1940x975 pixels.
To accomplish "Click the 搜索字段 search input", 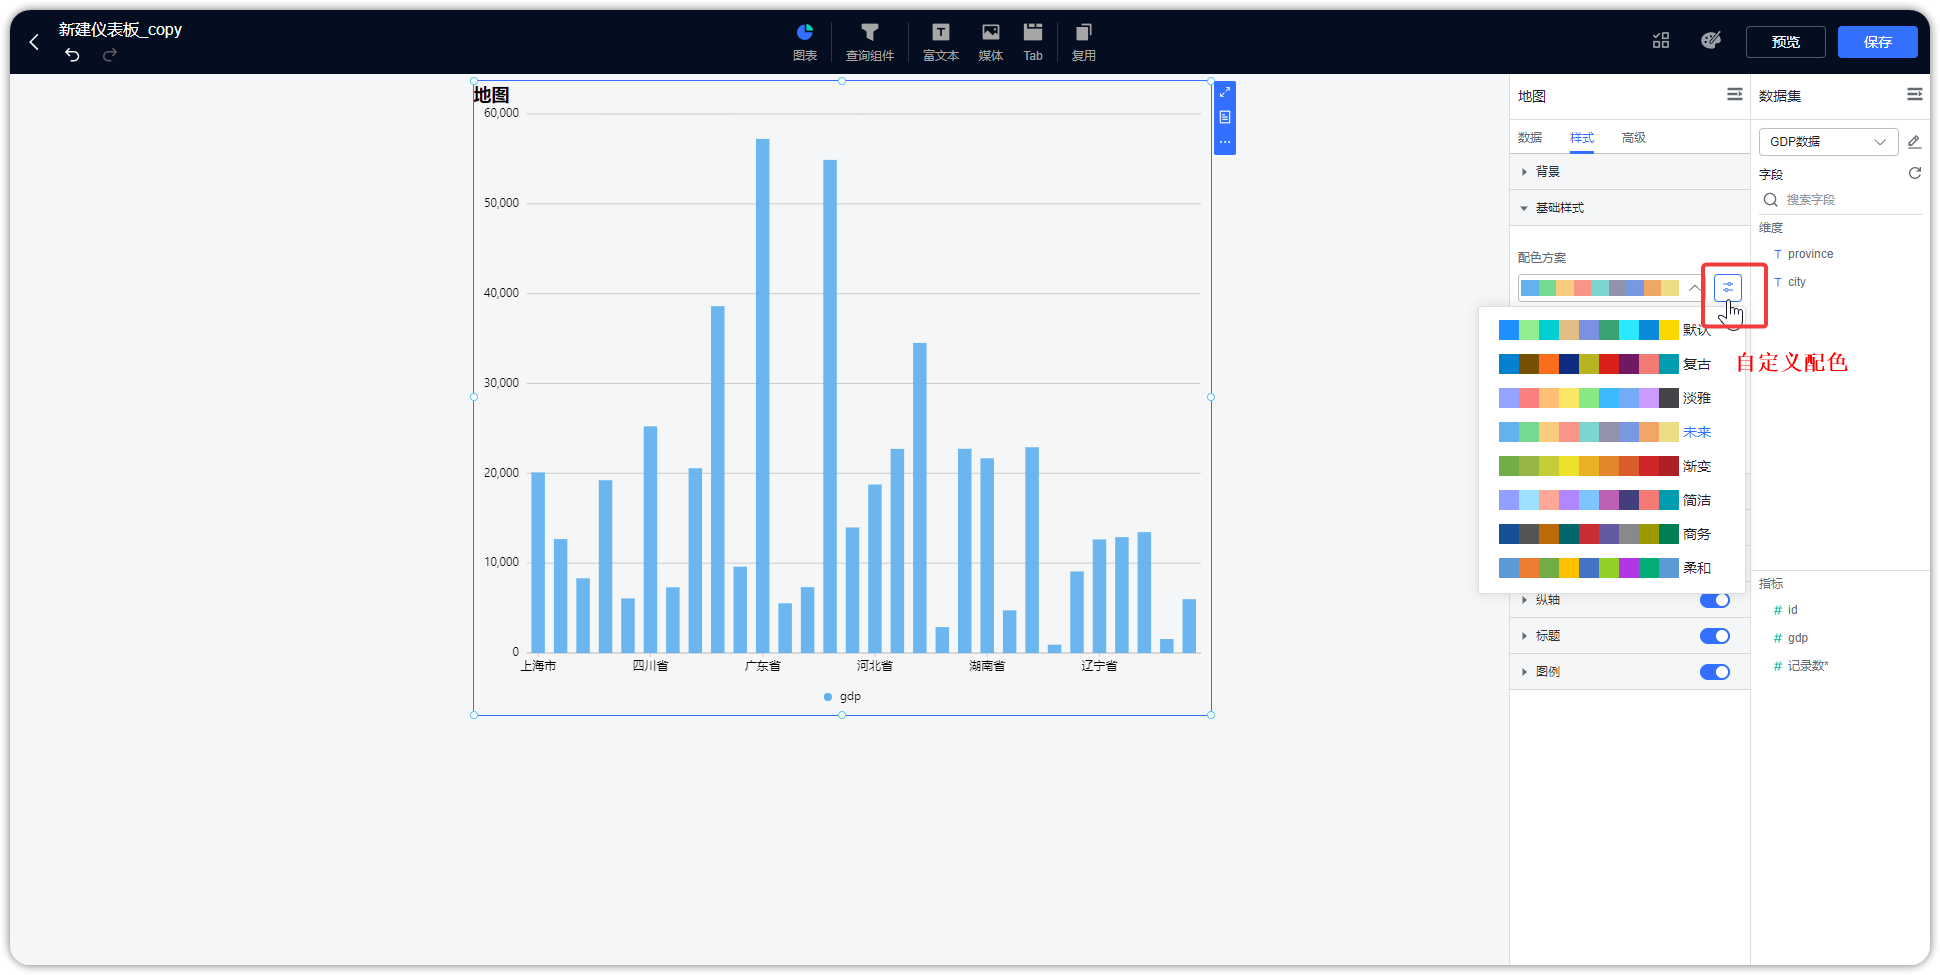I will (x=1841, y=200).
